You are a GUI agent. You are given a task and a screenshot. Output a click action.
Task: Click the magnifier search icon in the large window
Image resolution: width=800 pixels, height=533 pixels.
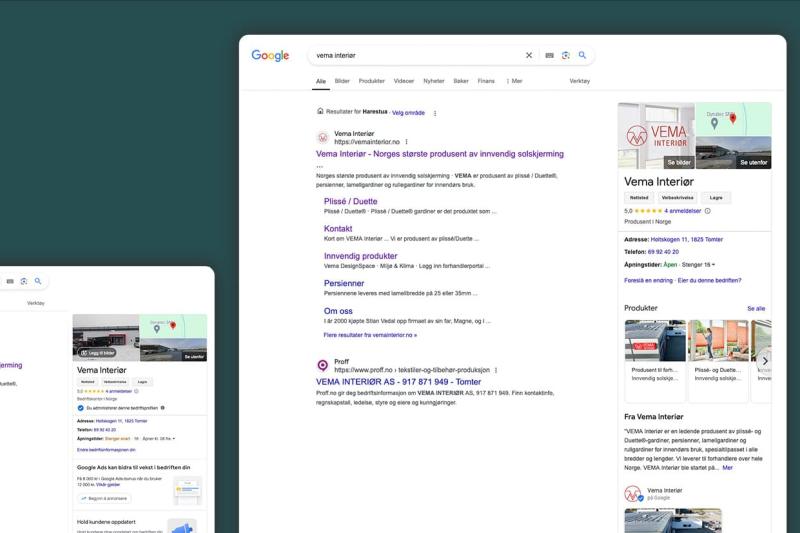(x=582, y=55)
